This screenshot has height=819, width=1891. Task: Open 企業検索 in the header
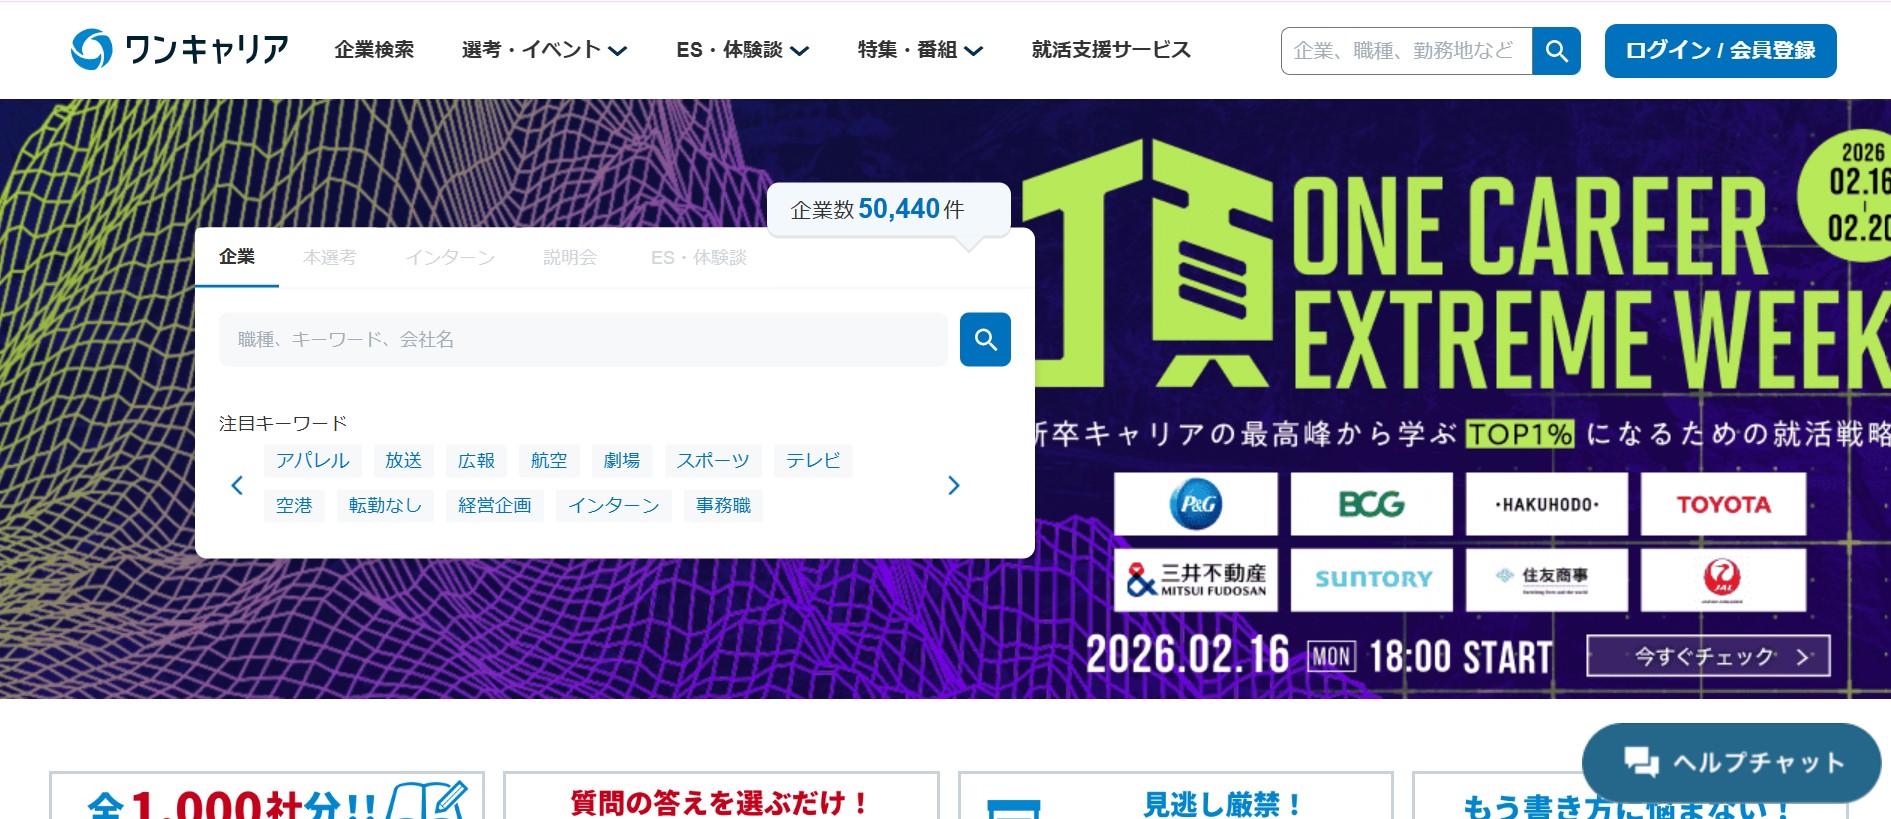tap(374, 50)
